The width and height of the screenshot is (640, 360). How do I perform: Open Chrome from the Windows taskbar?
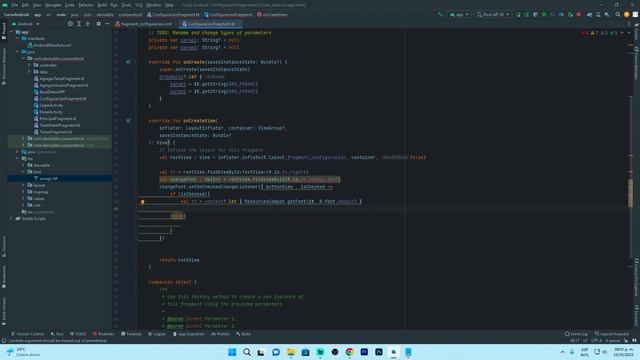[x=349, y=352]
